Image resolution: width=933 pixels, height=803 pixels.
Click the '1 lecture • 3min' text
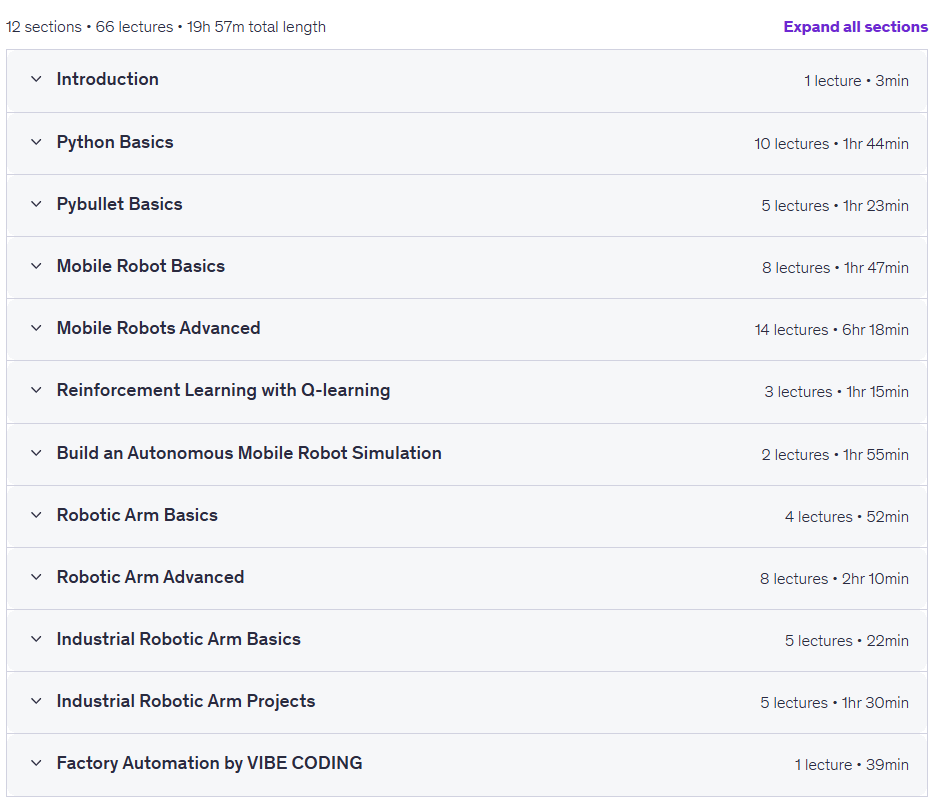[x=856, y=81]
